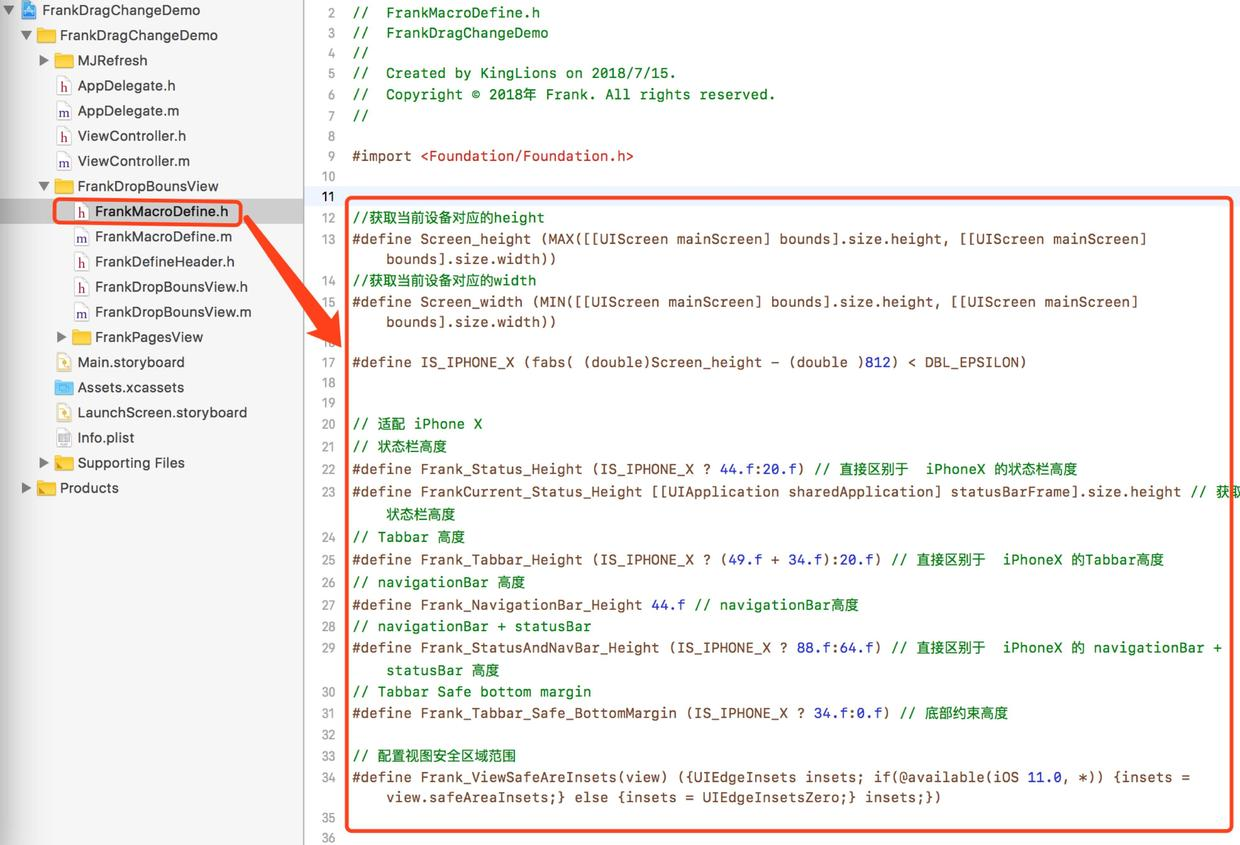Click the folder icon of Products

(x=46, y=489)
